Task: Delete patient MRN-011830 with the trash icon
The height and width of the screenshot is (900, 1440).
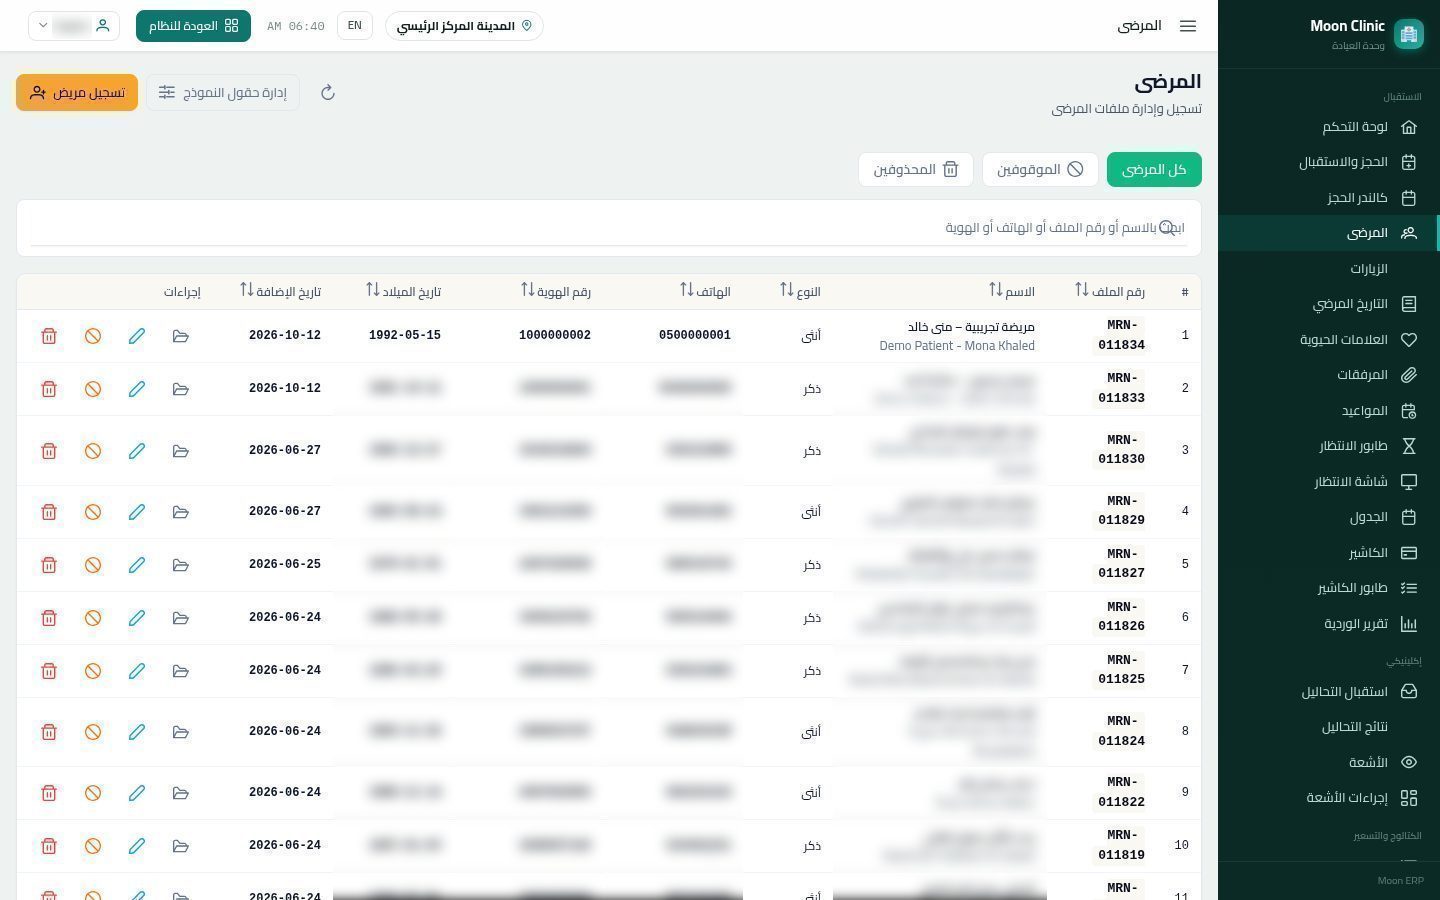Action: pyautogui.click(x=49, y=451)
